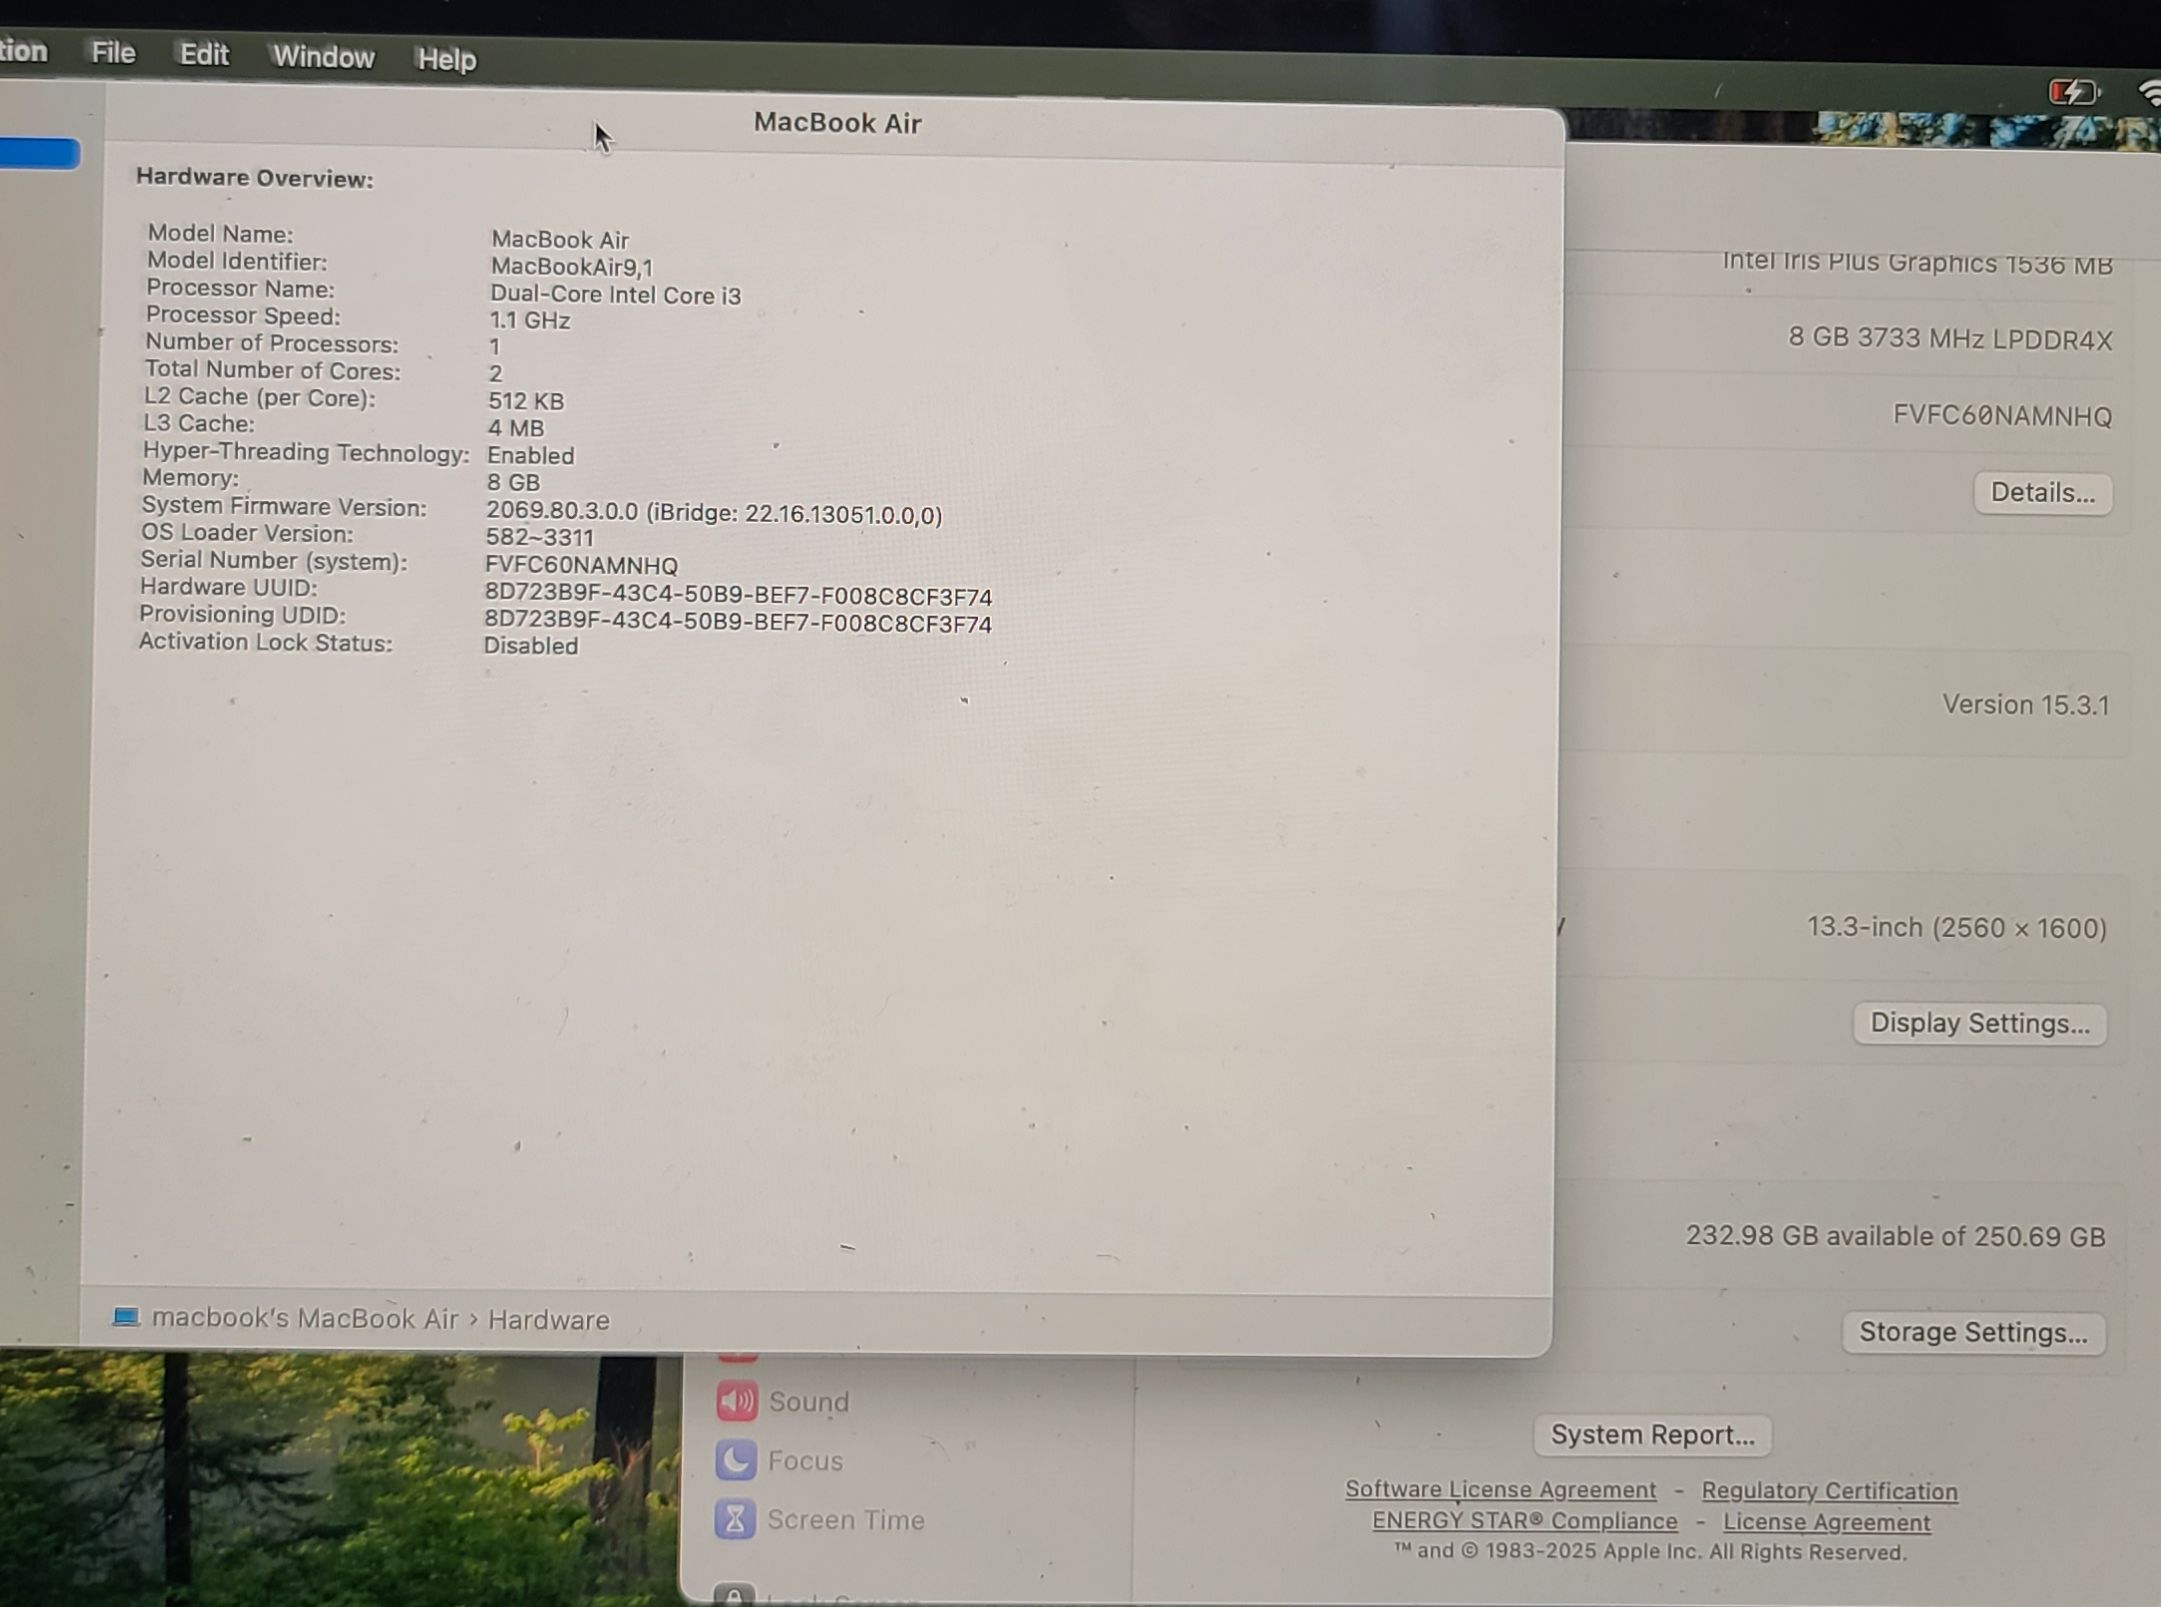Select Hardware in the path bar
This screenshot has width=2161, height=1607.
coord(548,1320)
